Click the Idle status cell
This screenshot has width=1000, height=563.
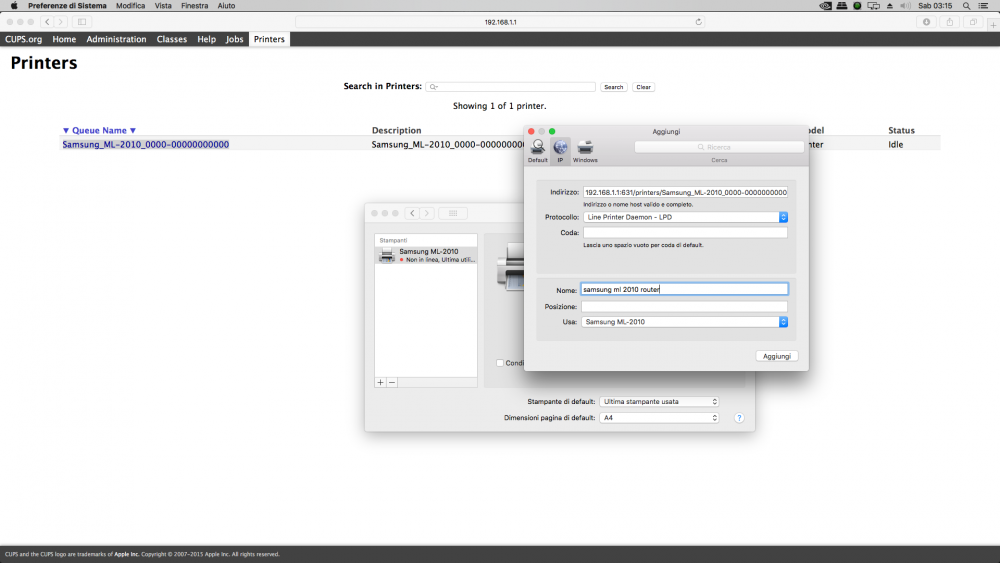coord(895,145)
